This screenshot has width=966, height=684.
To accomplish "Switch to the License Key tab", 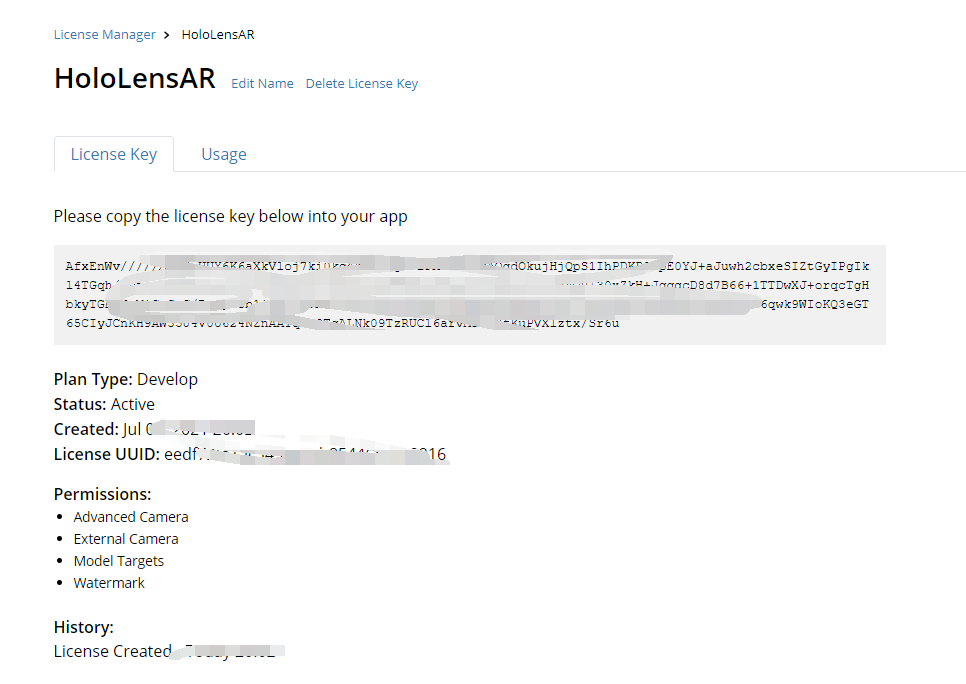I will coord(114,154).
